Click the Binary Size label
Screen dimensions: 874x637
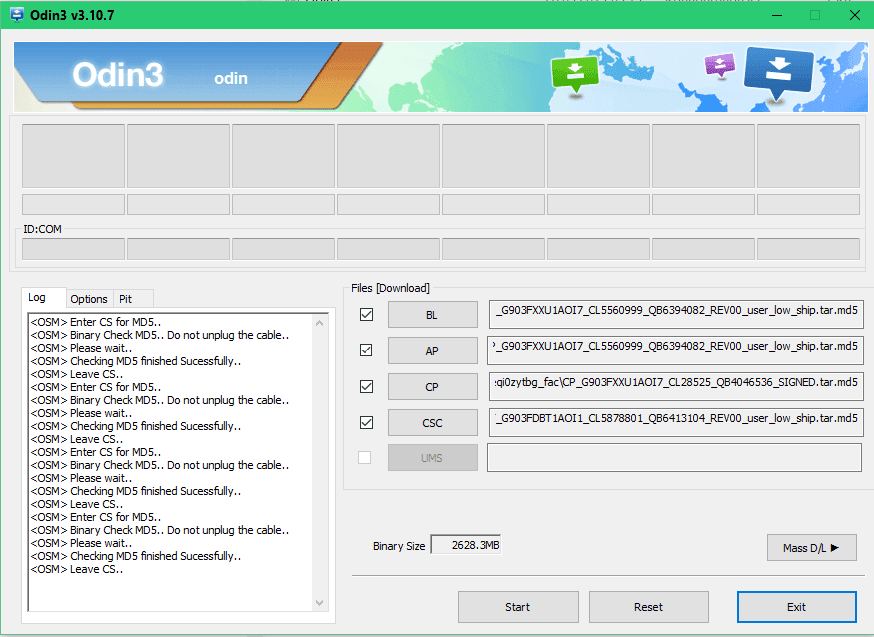coord(399,546)
